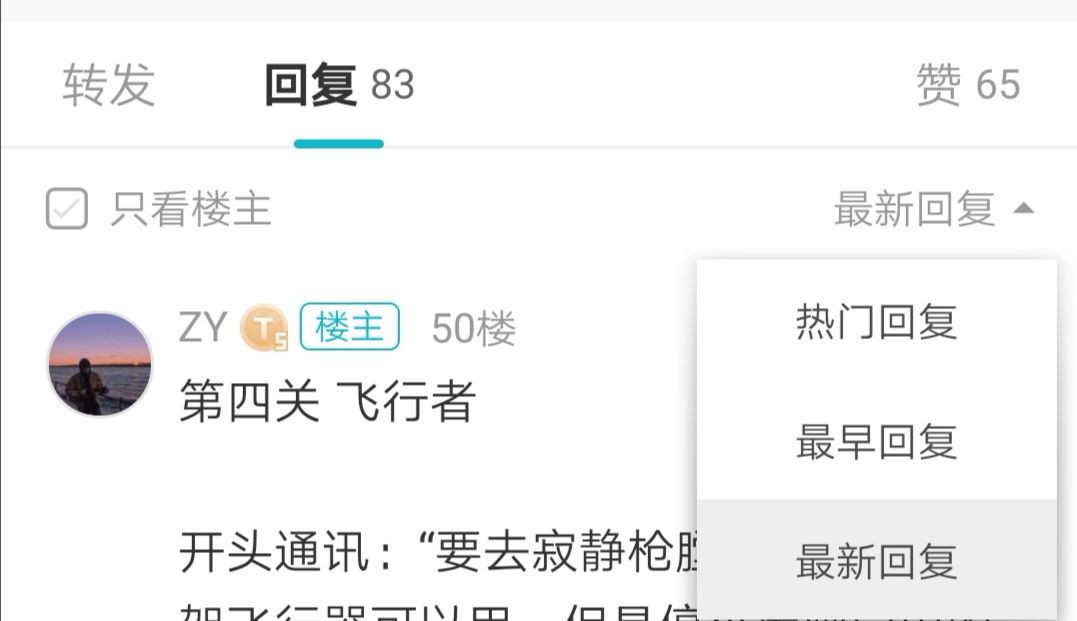Click the number 65 beside 赞

click(x=998, y=85)
